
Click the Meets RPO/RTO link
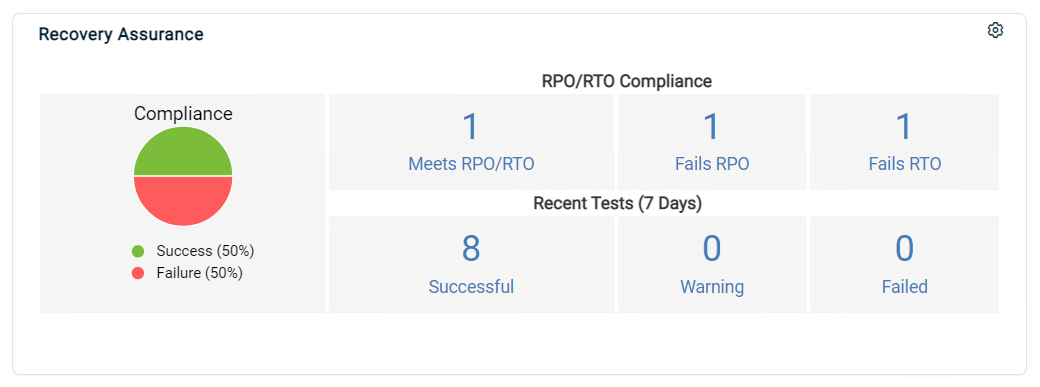(471, 164)
